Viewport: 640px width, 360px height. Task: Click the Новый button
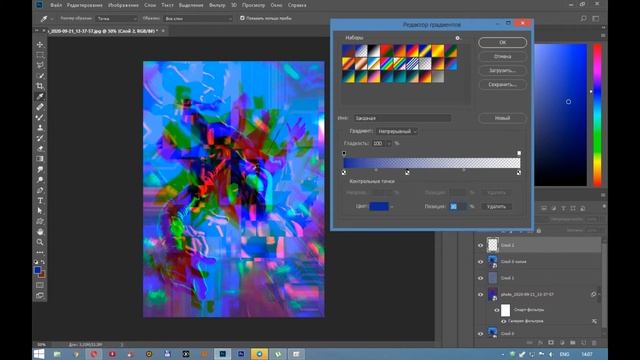[502, 118]
